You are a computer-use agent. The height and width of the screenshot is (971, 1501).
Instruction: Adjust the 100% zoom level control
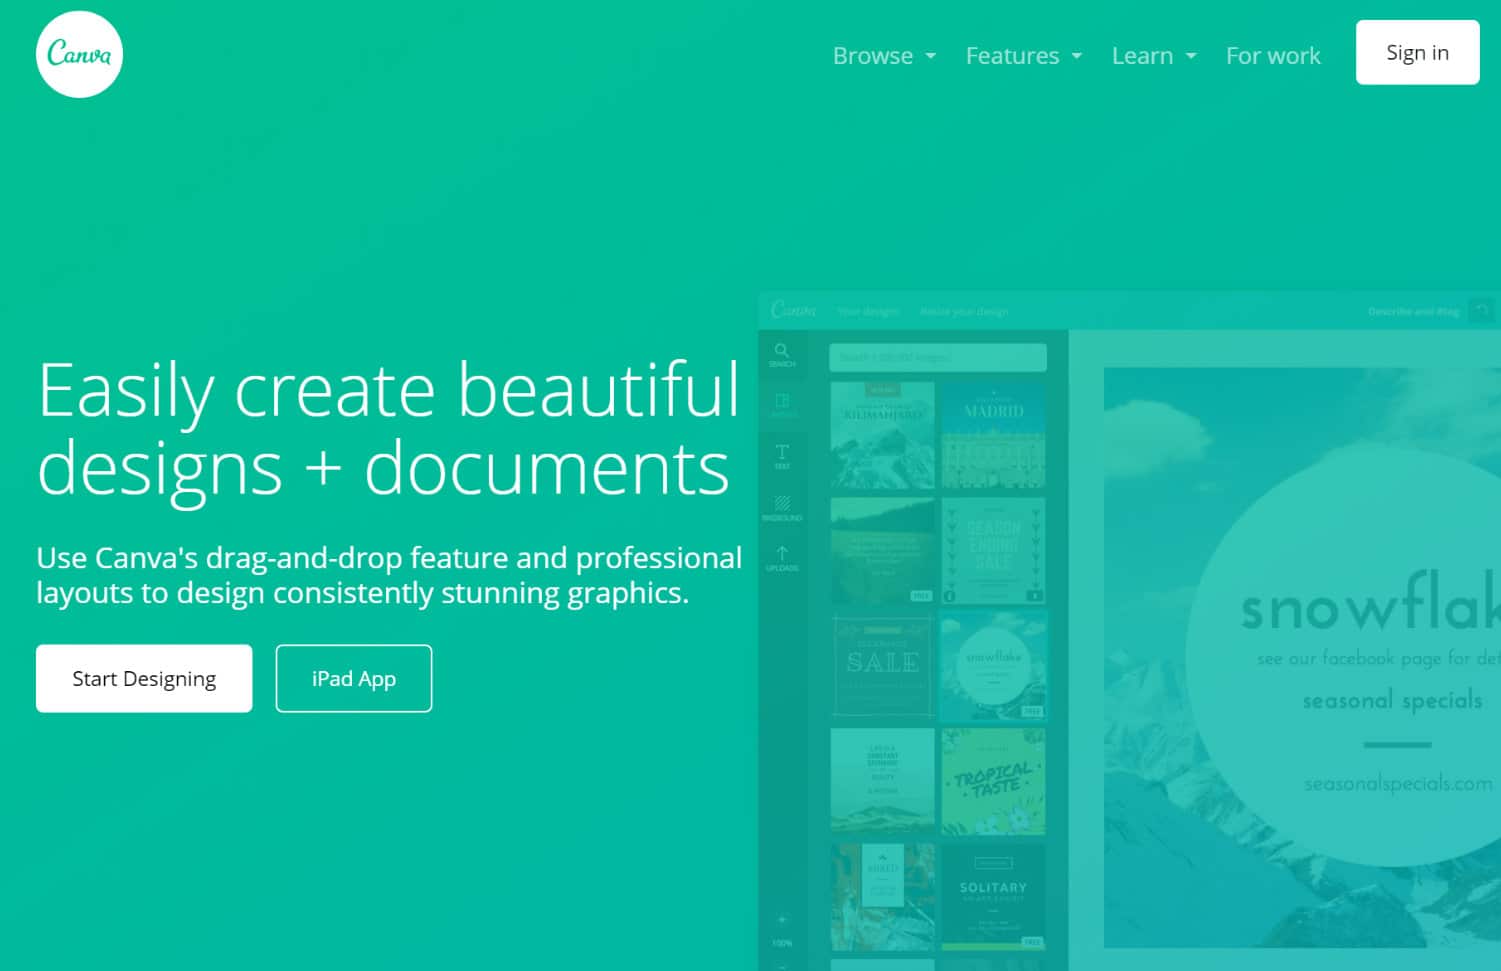(781, 941)
